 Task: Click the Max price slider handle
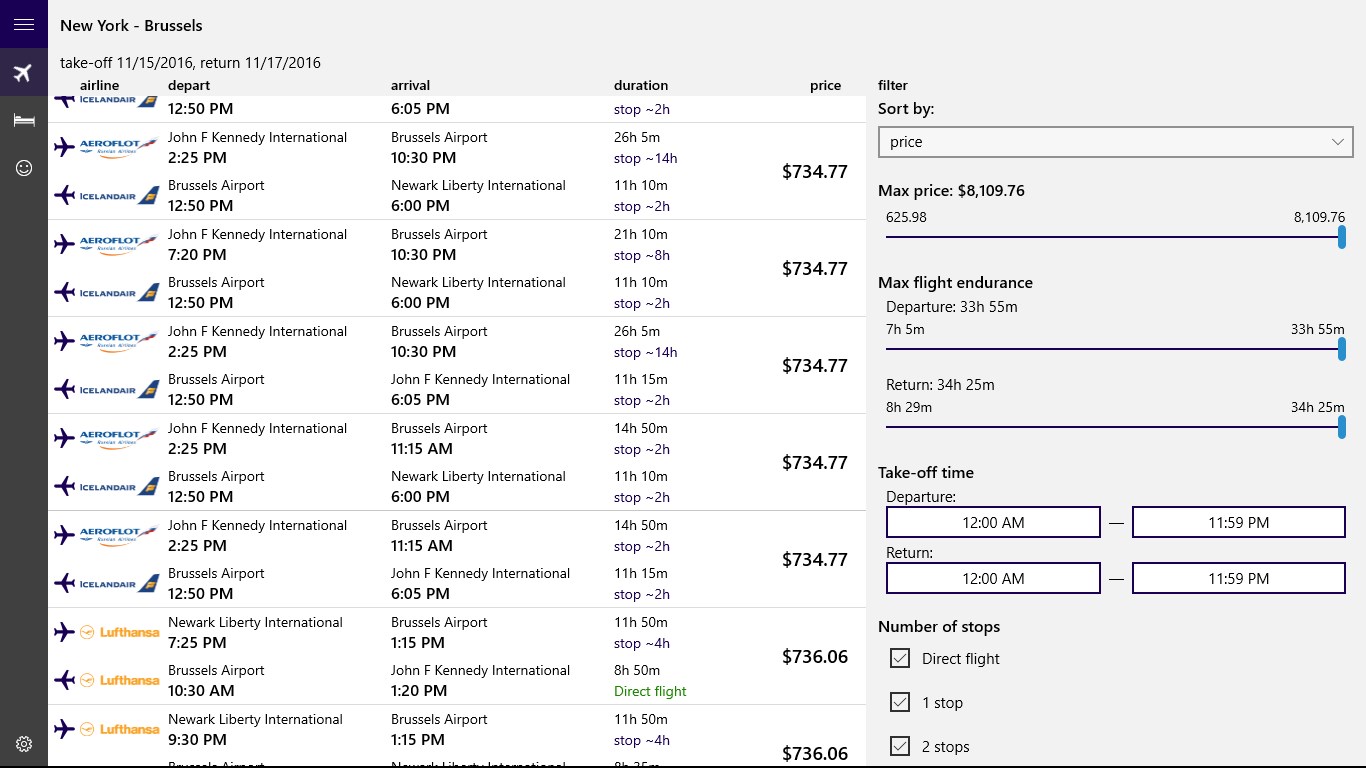coord(1342,237)
